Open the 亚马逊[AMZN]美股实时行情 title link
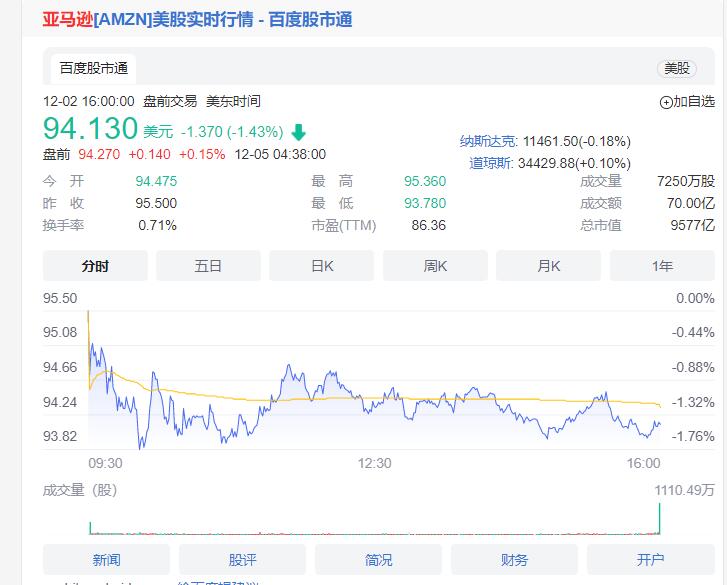The width and height of the screenshot is (727, 585). coord(197,19)
